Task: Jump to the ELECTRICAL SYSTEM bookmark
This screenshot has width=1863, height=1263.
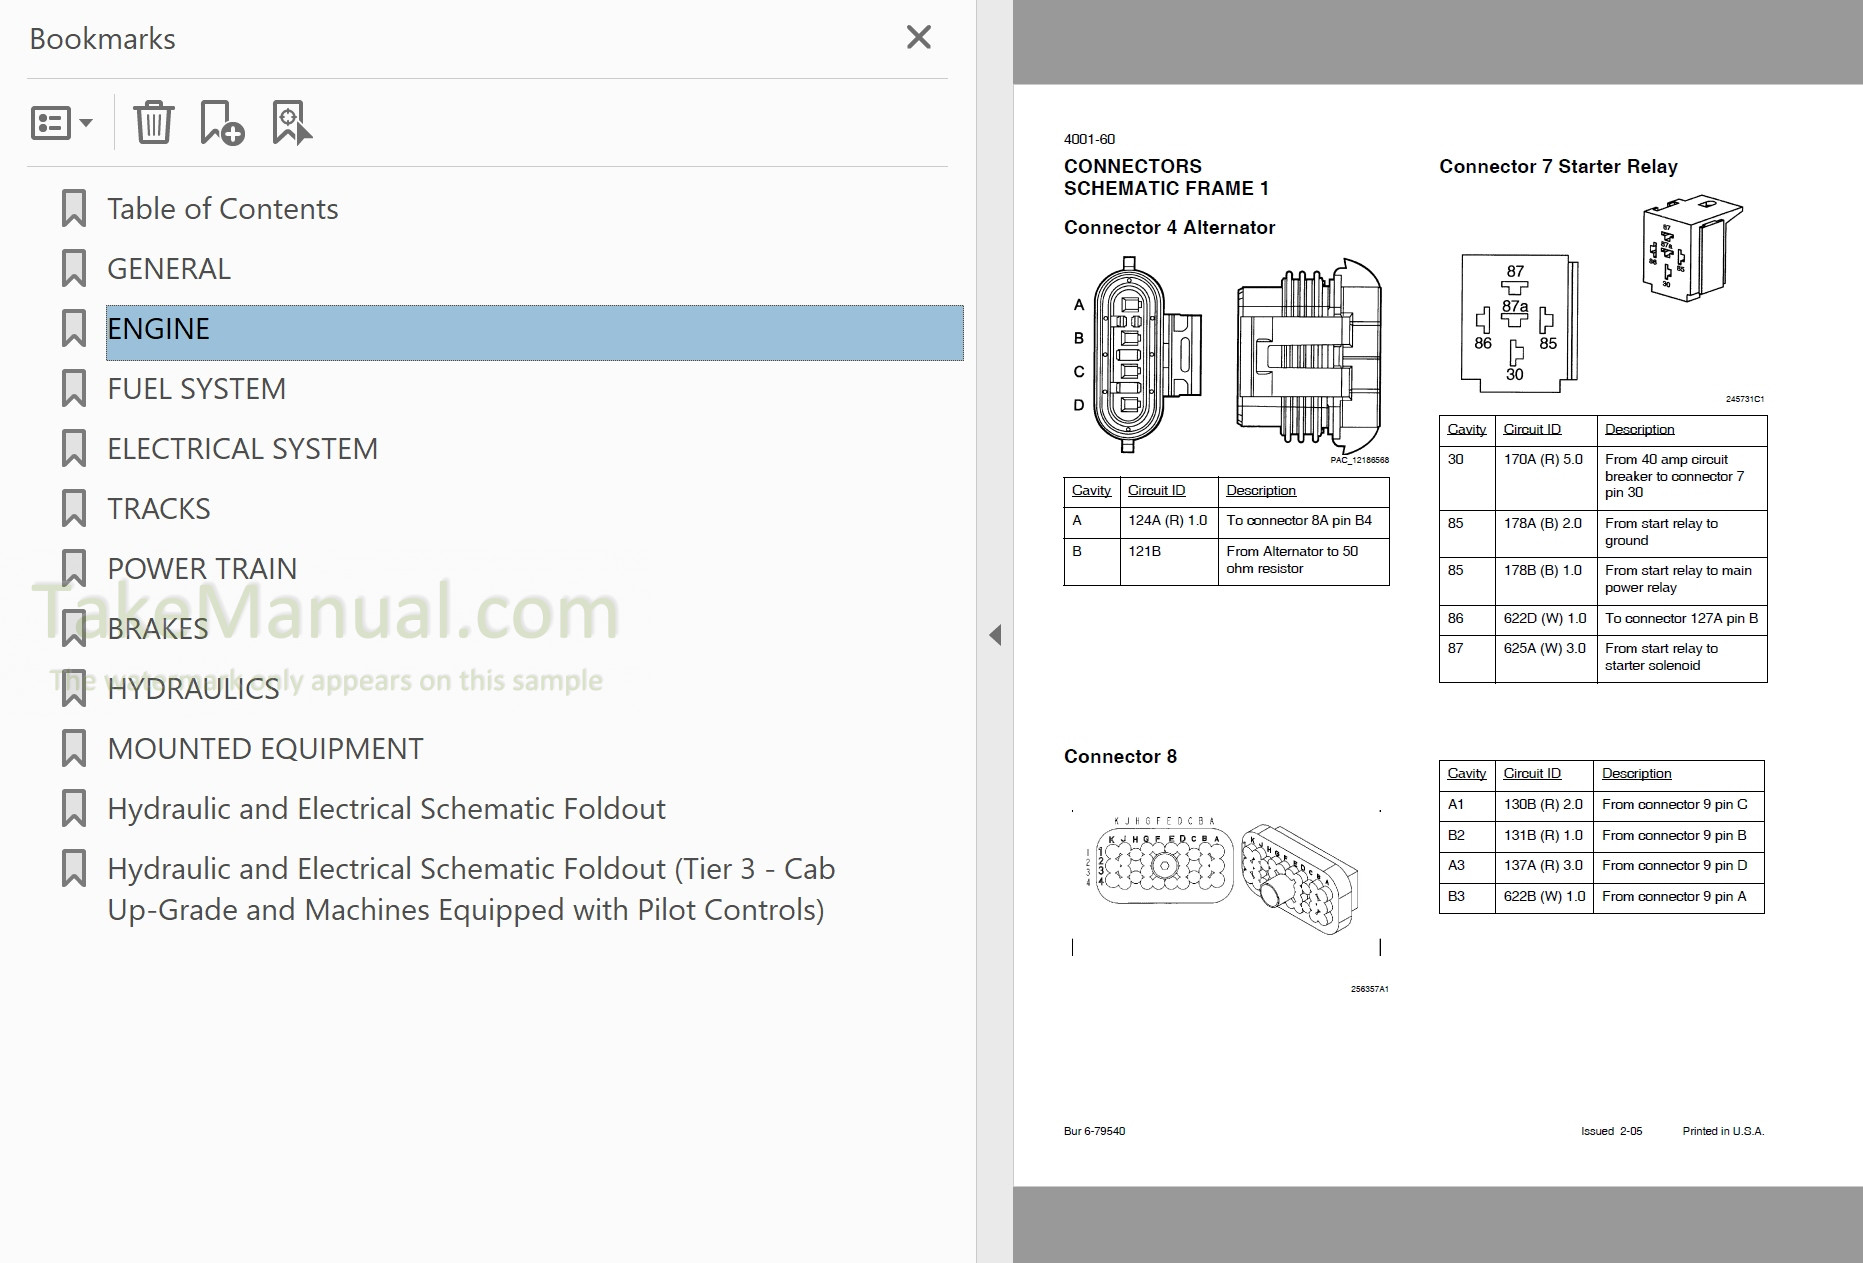Action: 242,449
